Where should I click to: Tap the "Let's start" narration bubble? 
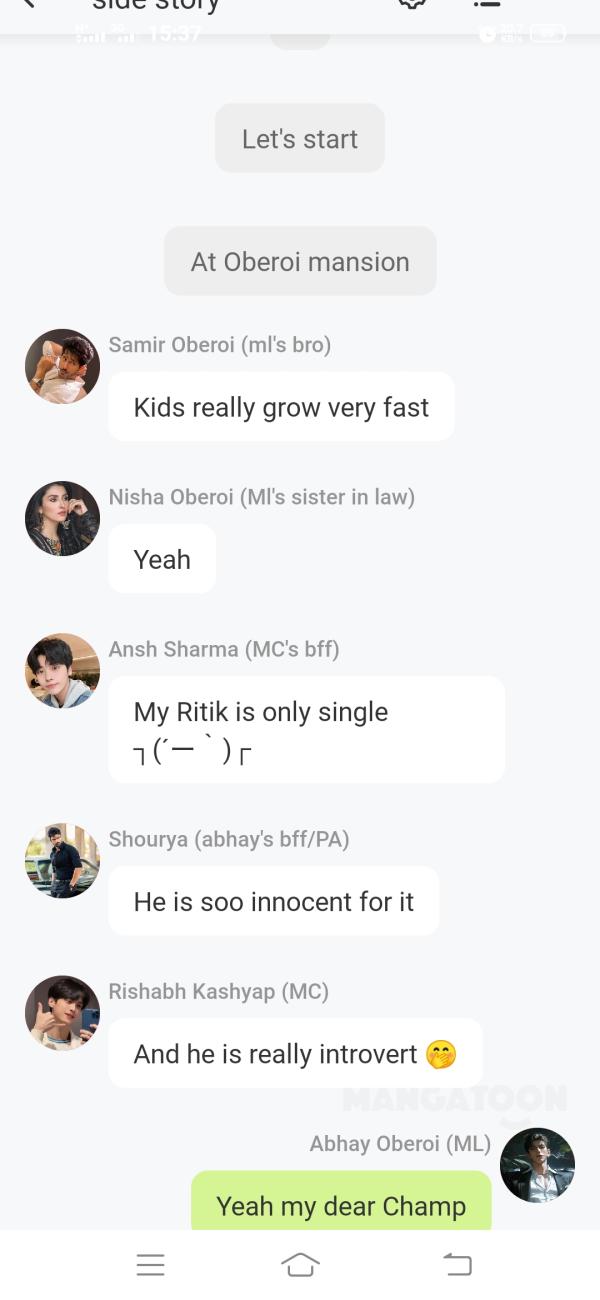click(300, 138)
